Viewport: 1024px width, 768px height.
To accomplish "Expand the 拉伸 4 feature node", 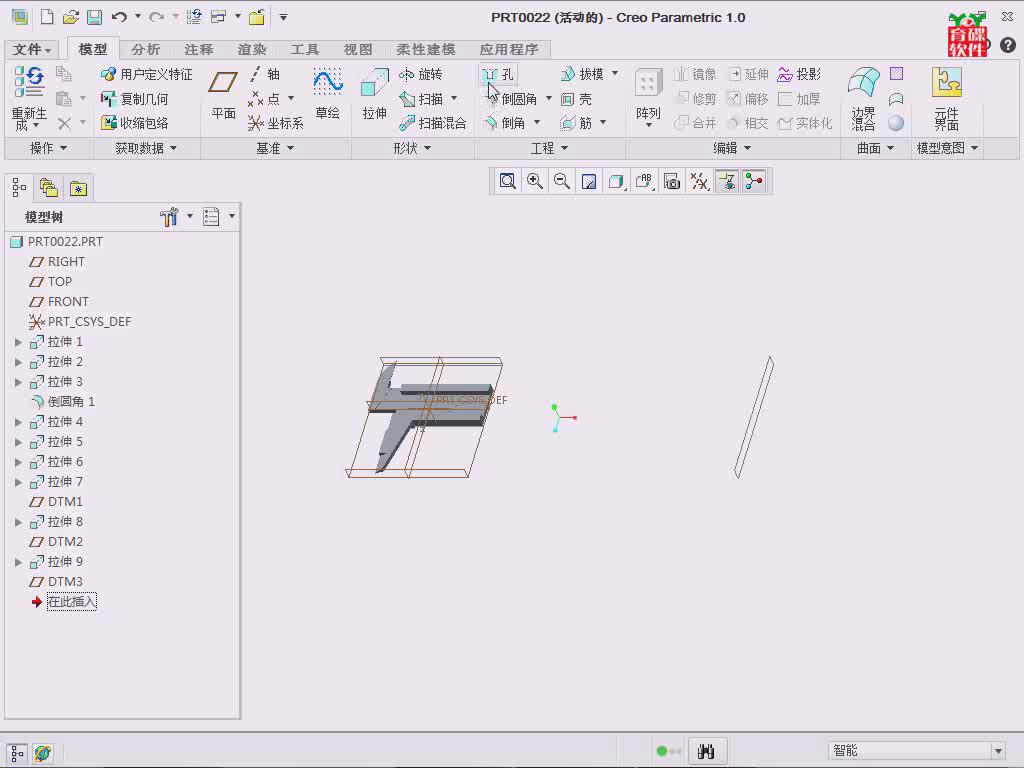I will (18, 422).
